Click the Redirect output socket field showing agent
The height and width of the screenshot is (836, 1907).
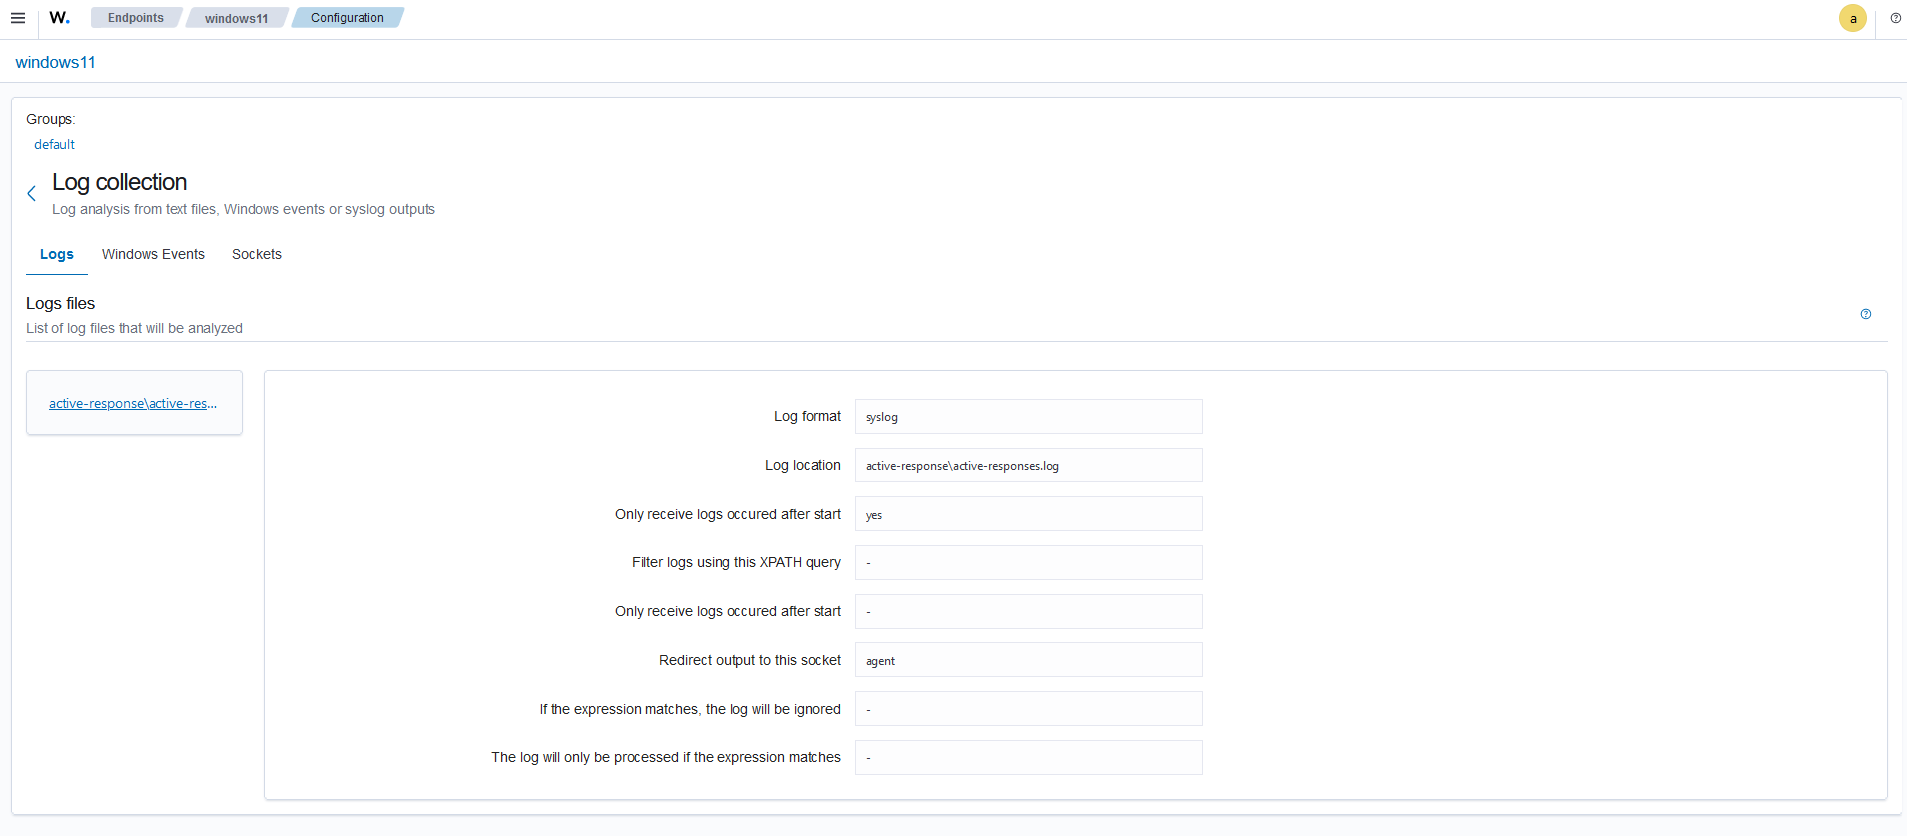click(1028, 660)
